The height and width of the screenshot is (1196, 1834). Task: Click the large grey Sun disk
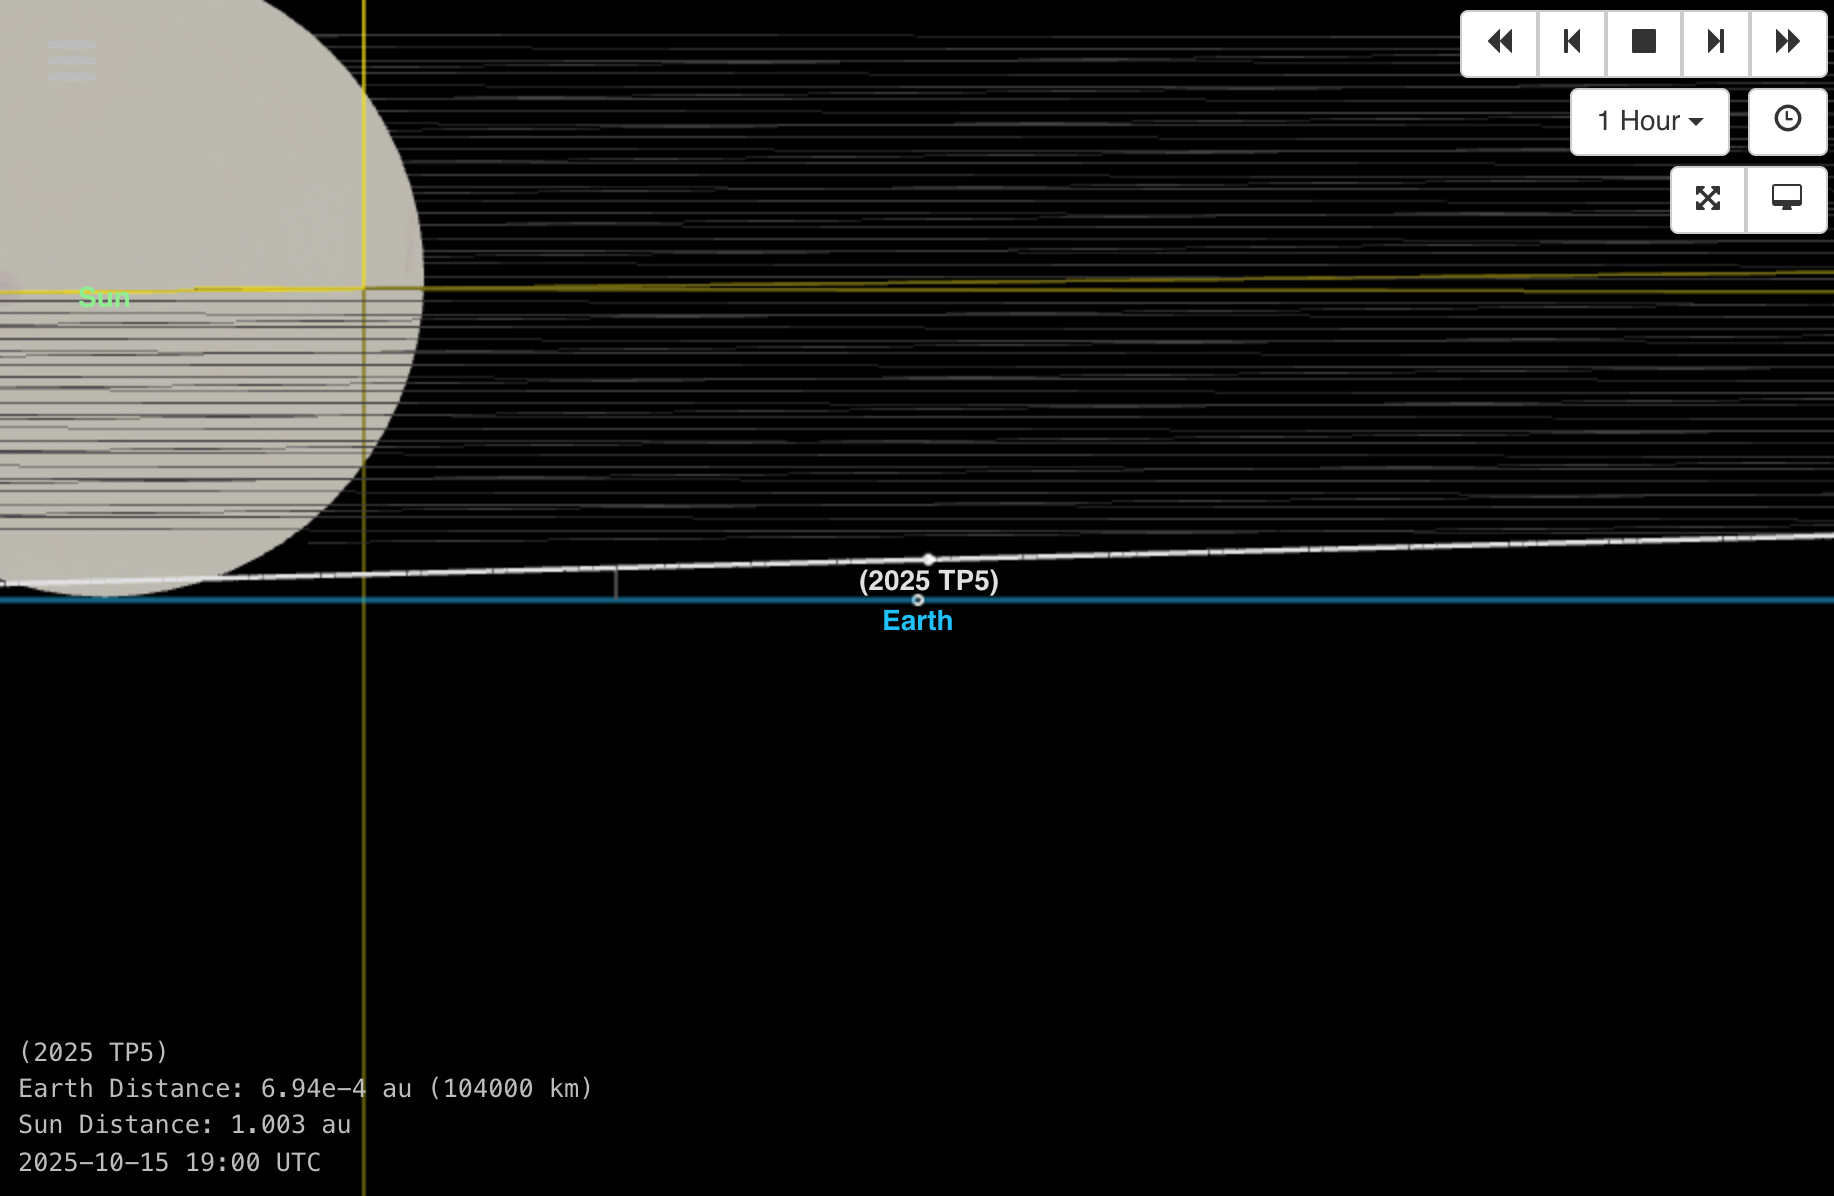200,180
